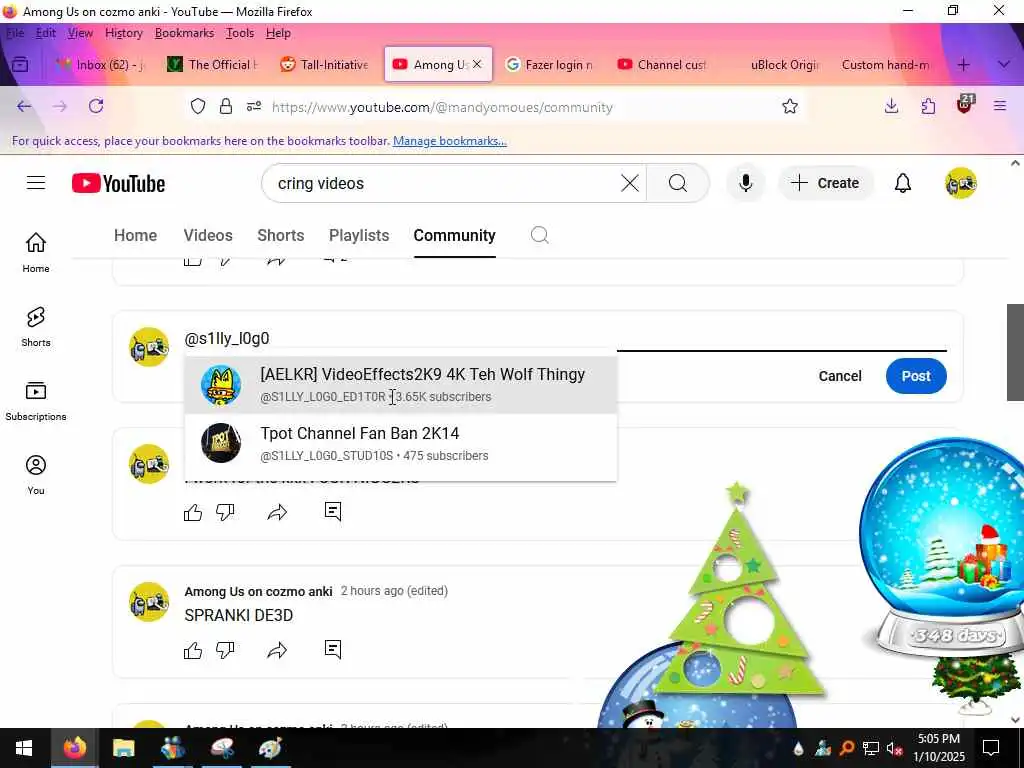Share the post below the mention suggestions

coord(278,512)
